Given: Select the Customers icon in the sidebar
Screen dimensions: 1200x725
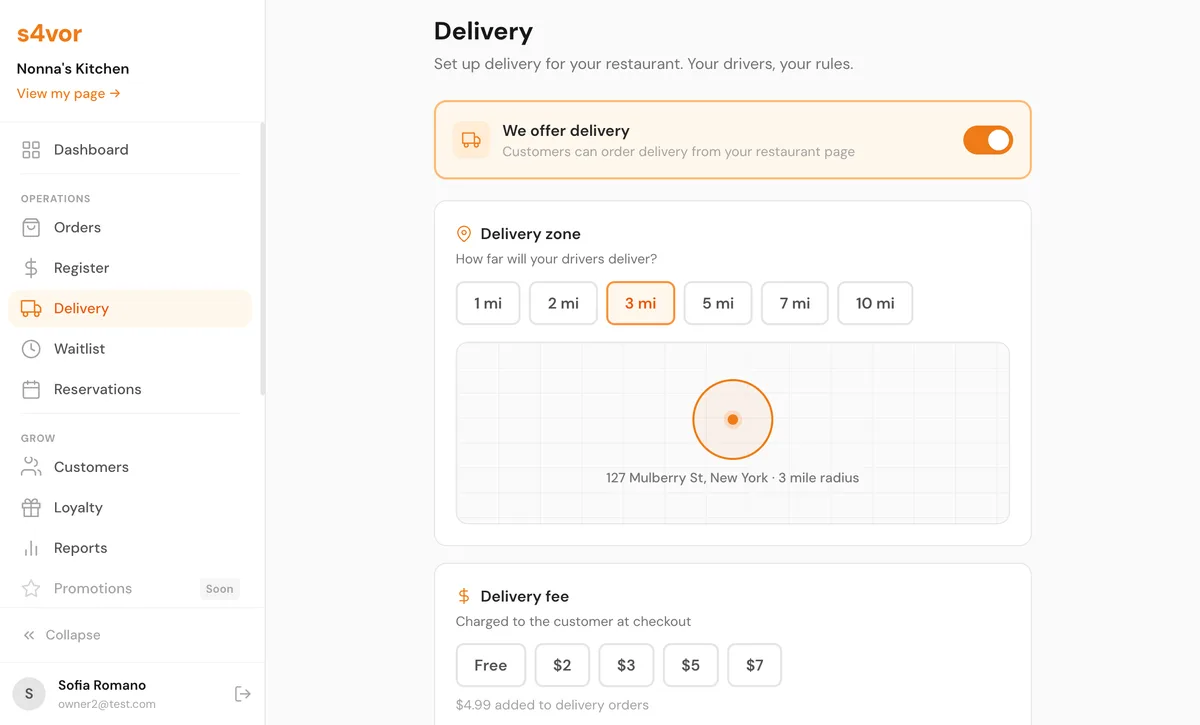Looking at the screenshot, I should click(31, 467).
